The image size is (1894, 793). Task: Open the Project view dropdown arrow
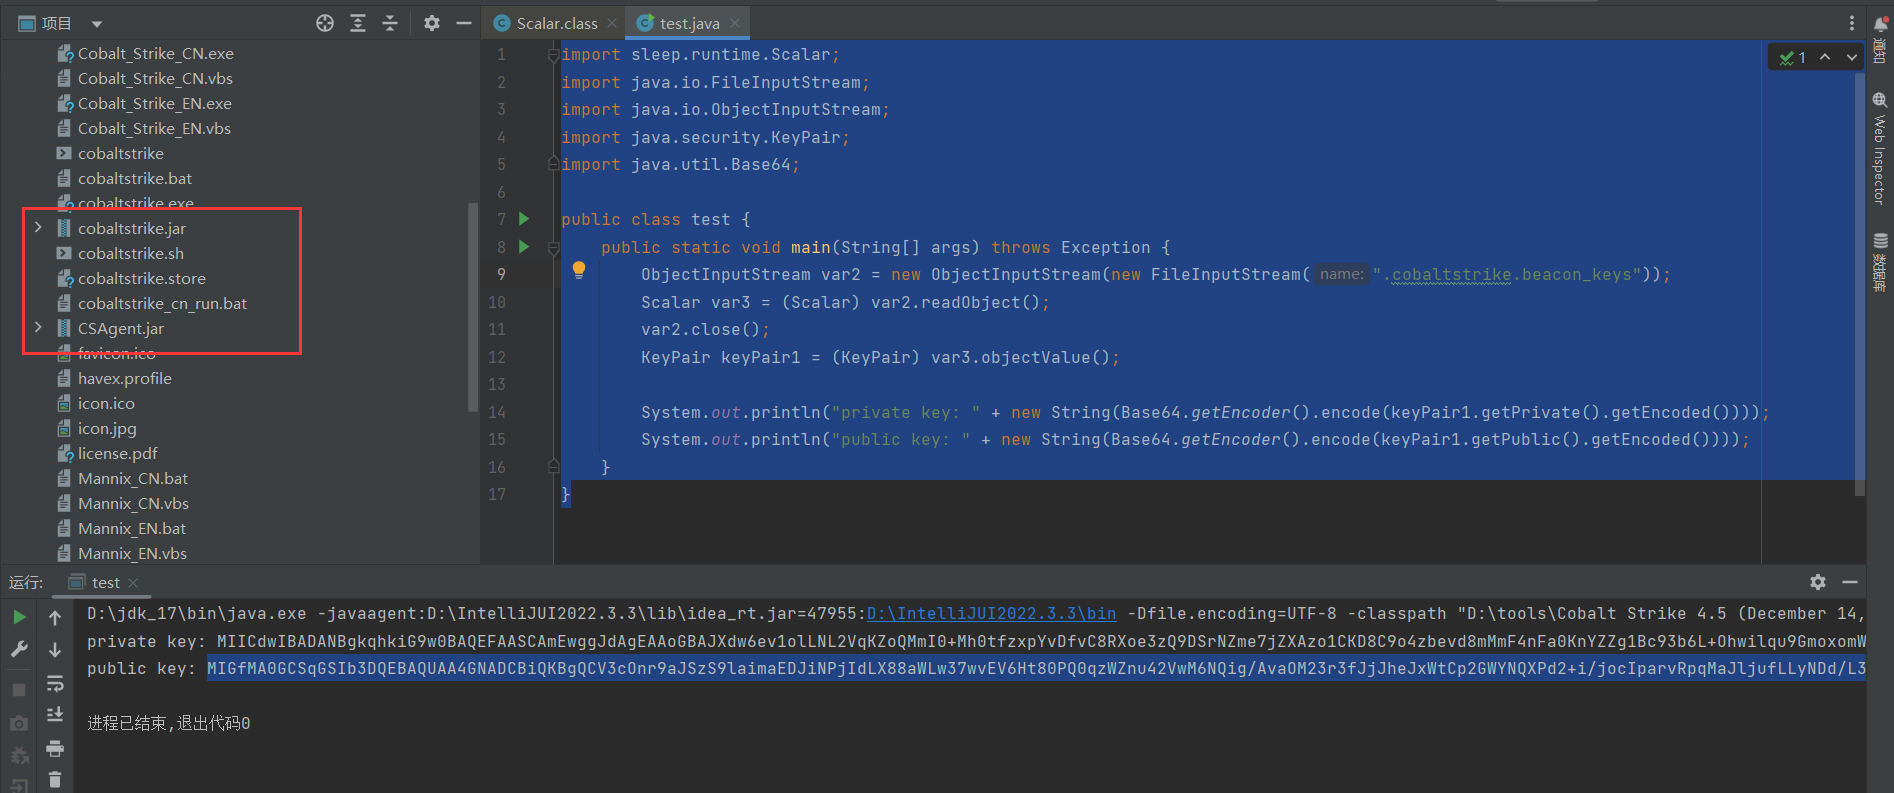(97, 23)
